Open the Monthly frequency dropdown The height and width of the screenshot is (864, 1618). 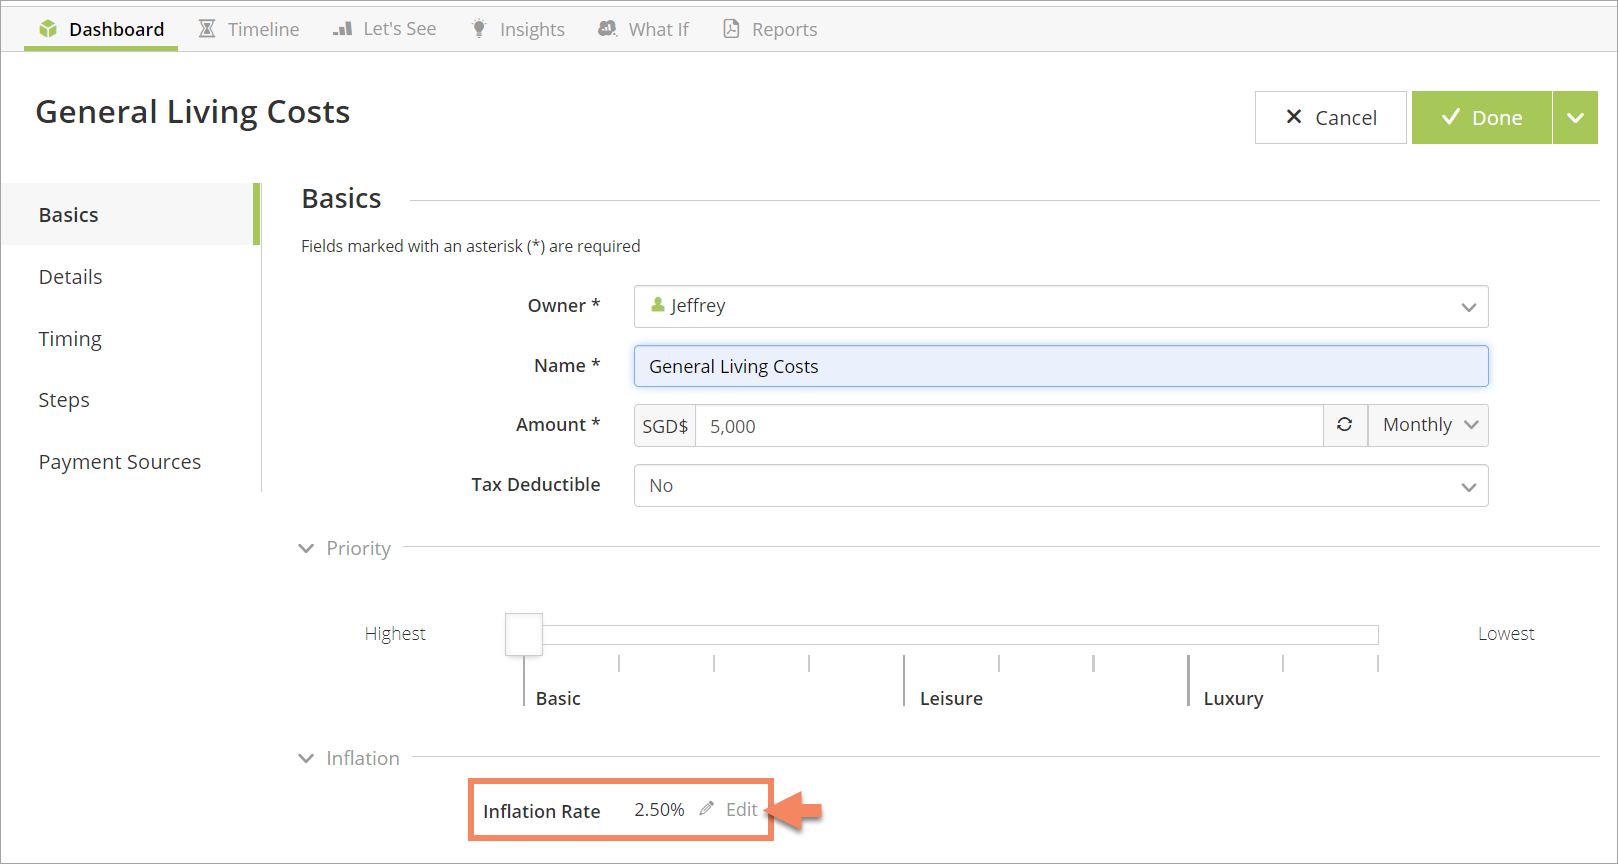[1428, 425]
